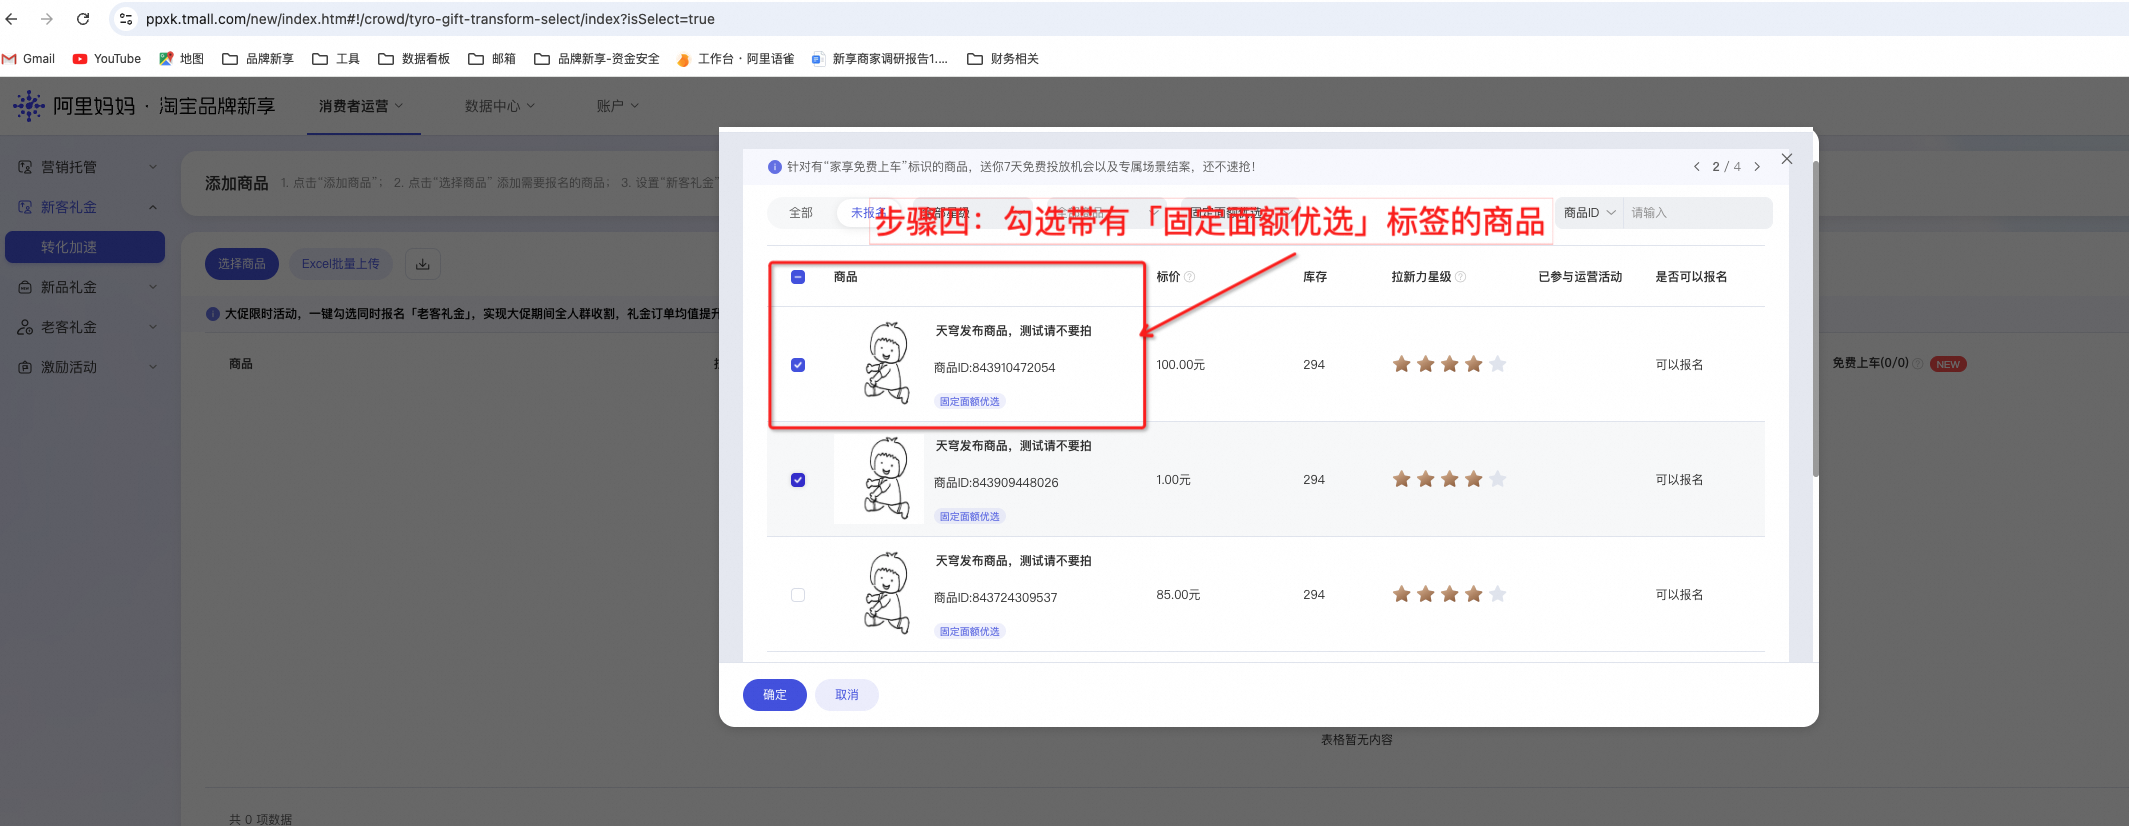Click the Excel批量上传 button

coord(341,264)
